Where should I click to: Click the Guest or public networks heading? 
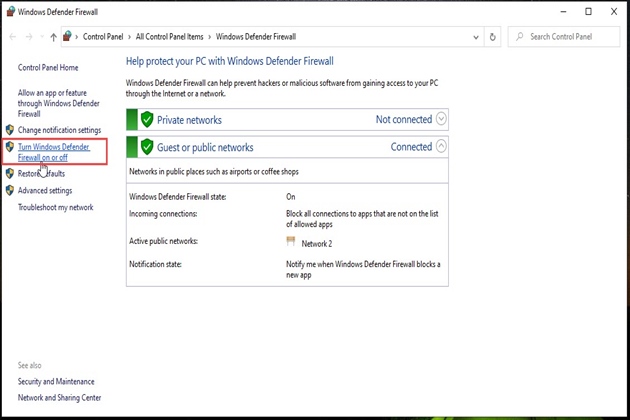click(x=205, y=148)
